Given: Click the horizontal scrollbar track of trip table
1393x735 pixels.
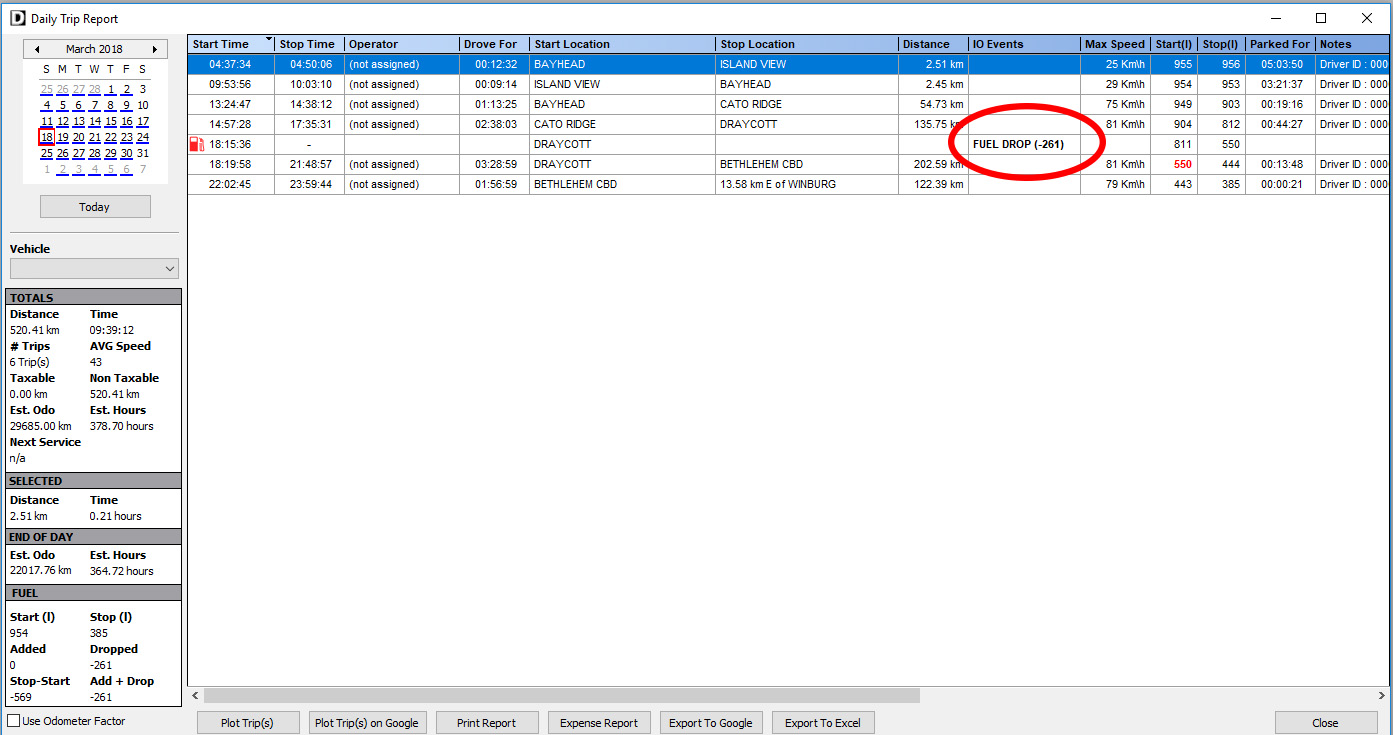Looking at the screenshot, I should click(x=1100, y=695).
